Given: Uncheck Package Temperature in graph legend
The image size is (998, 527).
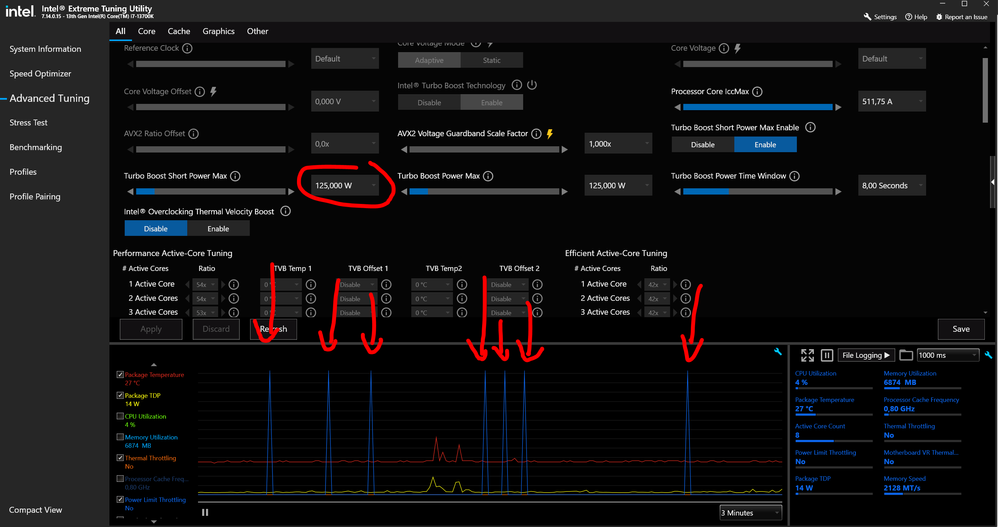Looking at the screenshot, I should click(x=120, y=375).
